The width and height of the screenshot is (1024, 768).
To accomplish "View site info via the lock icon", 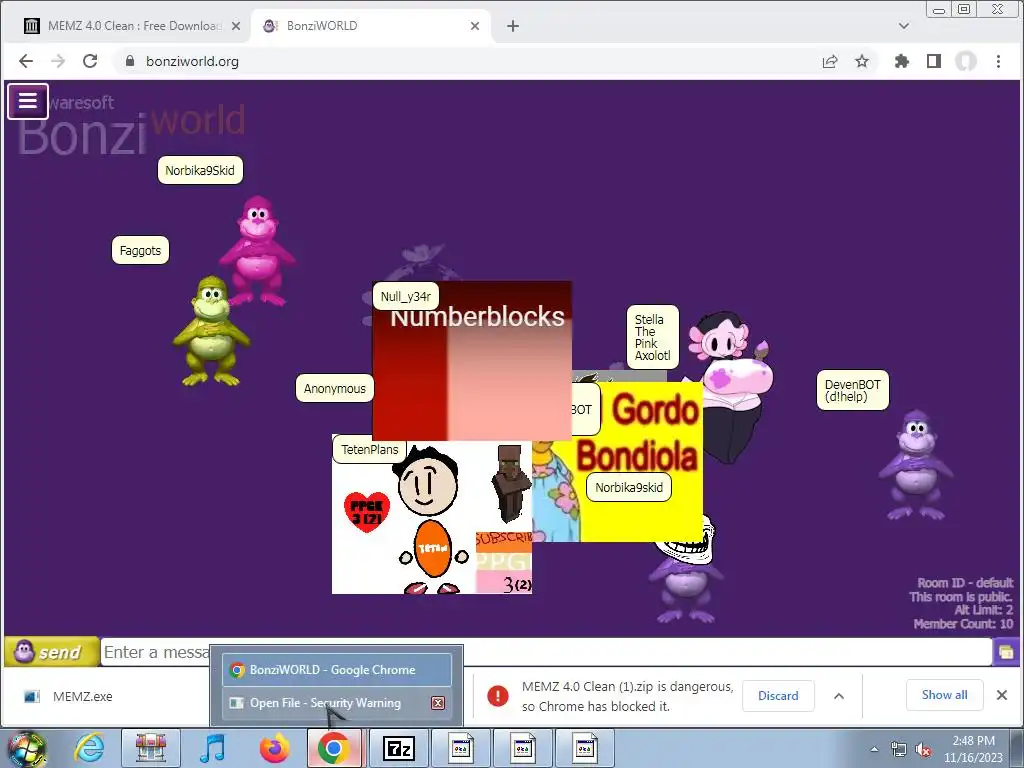I will [x=130, y=61].
